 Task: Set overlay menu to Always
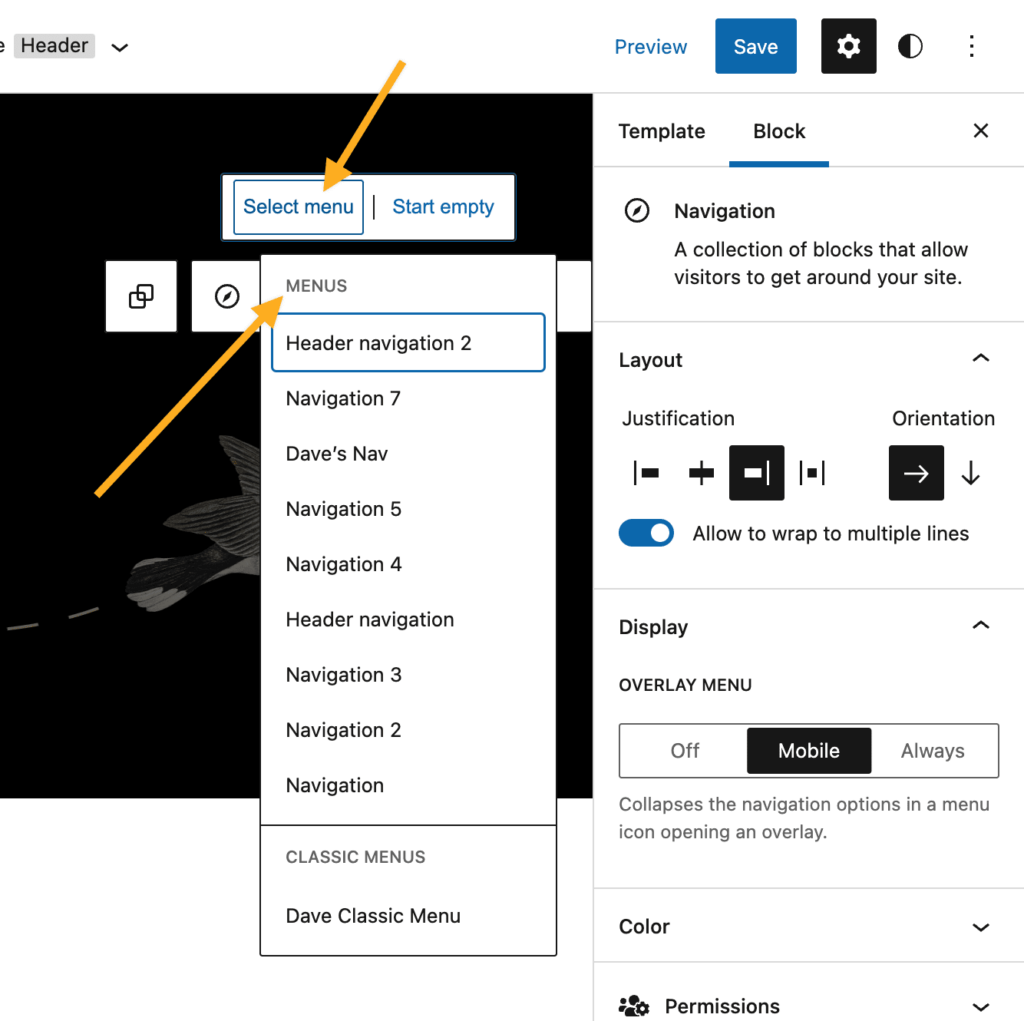pos(932,751)
